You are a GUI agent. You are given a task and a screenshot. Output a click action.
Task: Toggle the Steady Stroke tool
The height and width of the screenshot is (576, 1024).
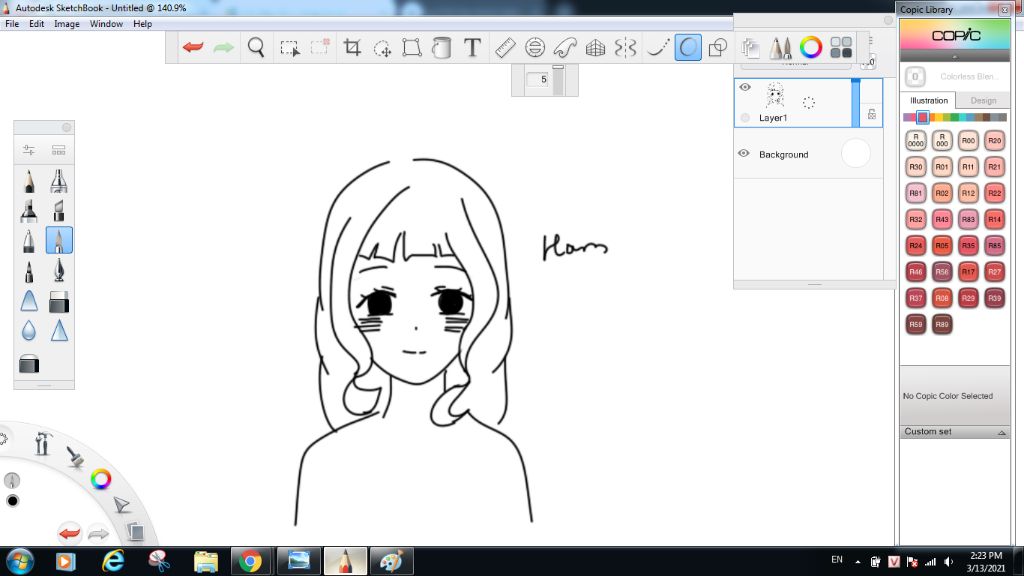[658, 47]
